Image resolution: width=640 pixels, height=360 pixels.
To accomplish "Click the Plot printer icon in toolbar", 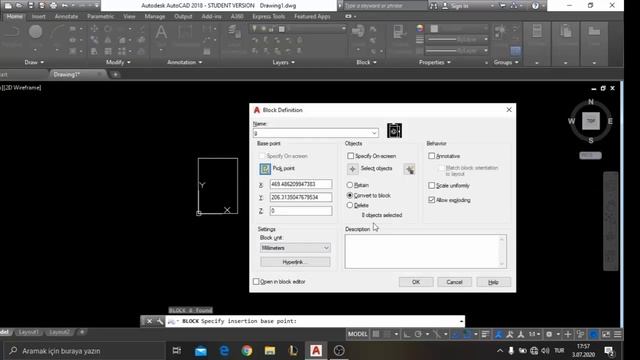I will [x=53, y=6].
